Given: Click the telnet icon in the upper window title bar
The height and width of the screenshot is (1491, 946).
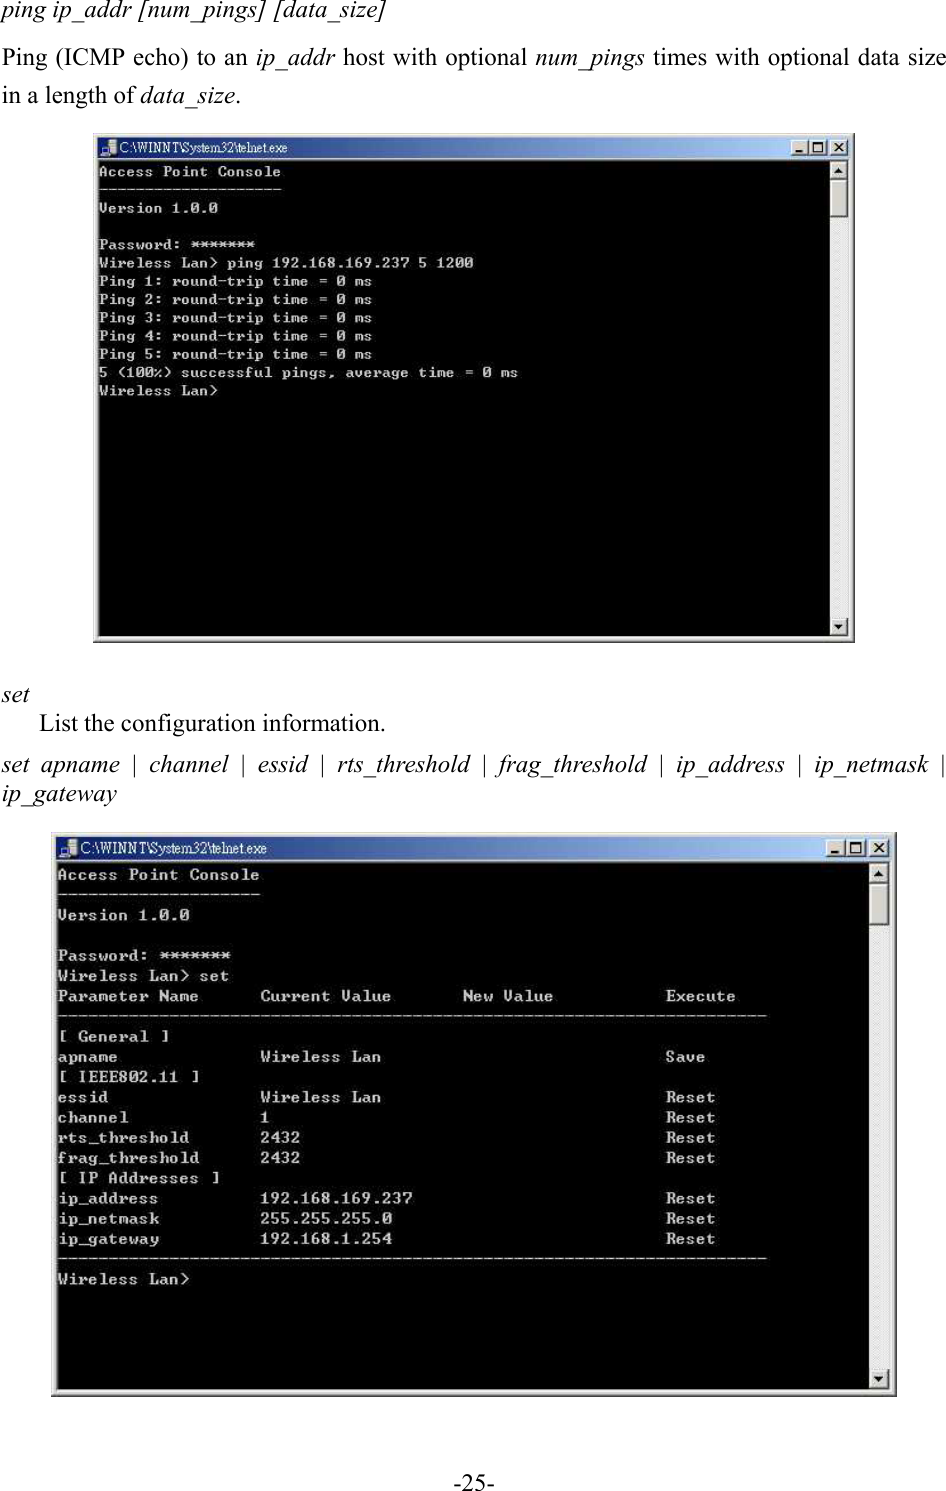Looking at the screenshot, I should click(x=107, y=147).
